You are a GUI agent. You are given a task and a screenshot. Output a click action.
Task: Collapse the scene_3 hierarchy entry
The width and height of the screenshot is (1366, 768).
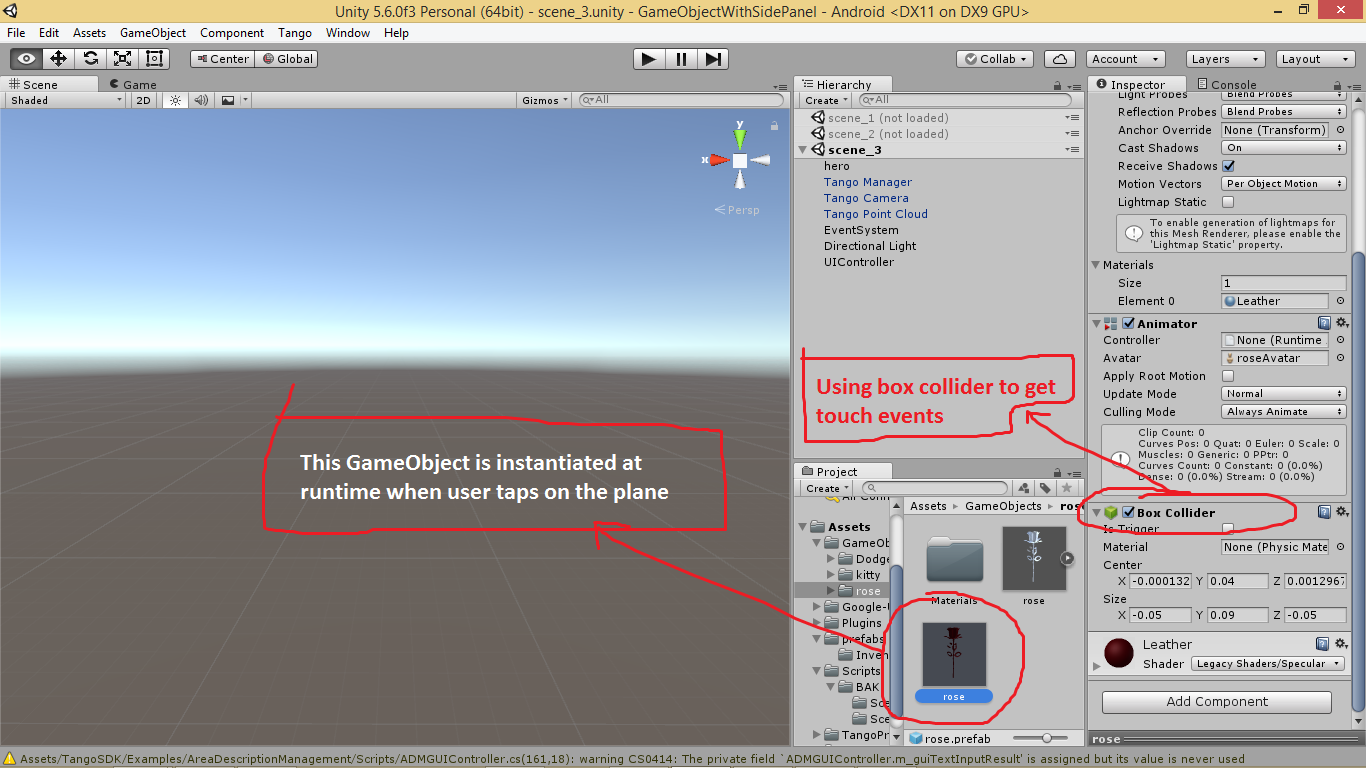[803, 150]
